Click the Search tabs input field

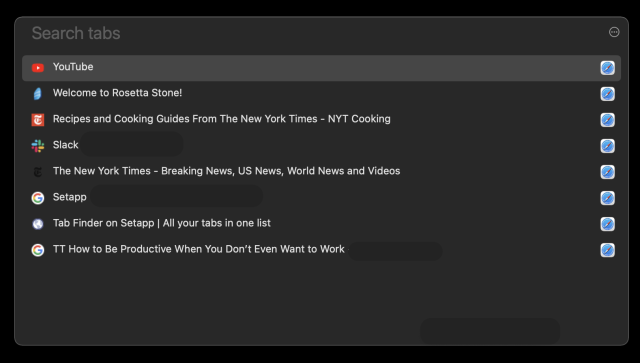(x=314, y=33)
